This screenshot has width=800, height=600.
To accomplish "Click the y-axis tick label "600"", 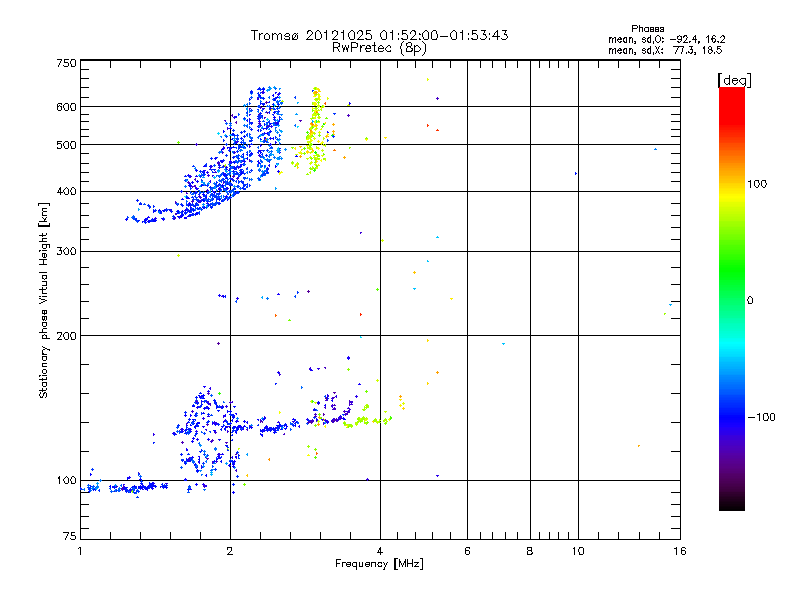I will [67, 107].
